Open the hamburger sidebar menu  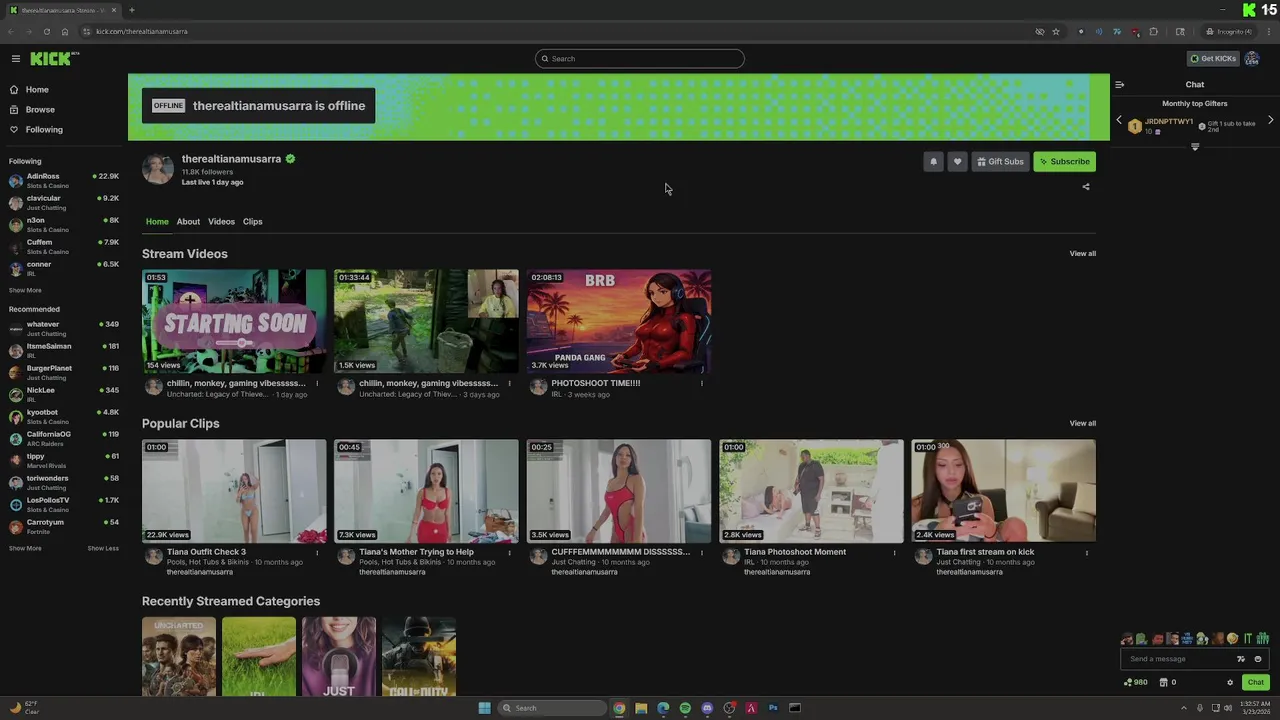pos(15,59)
